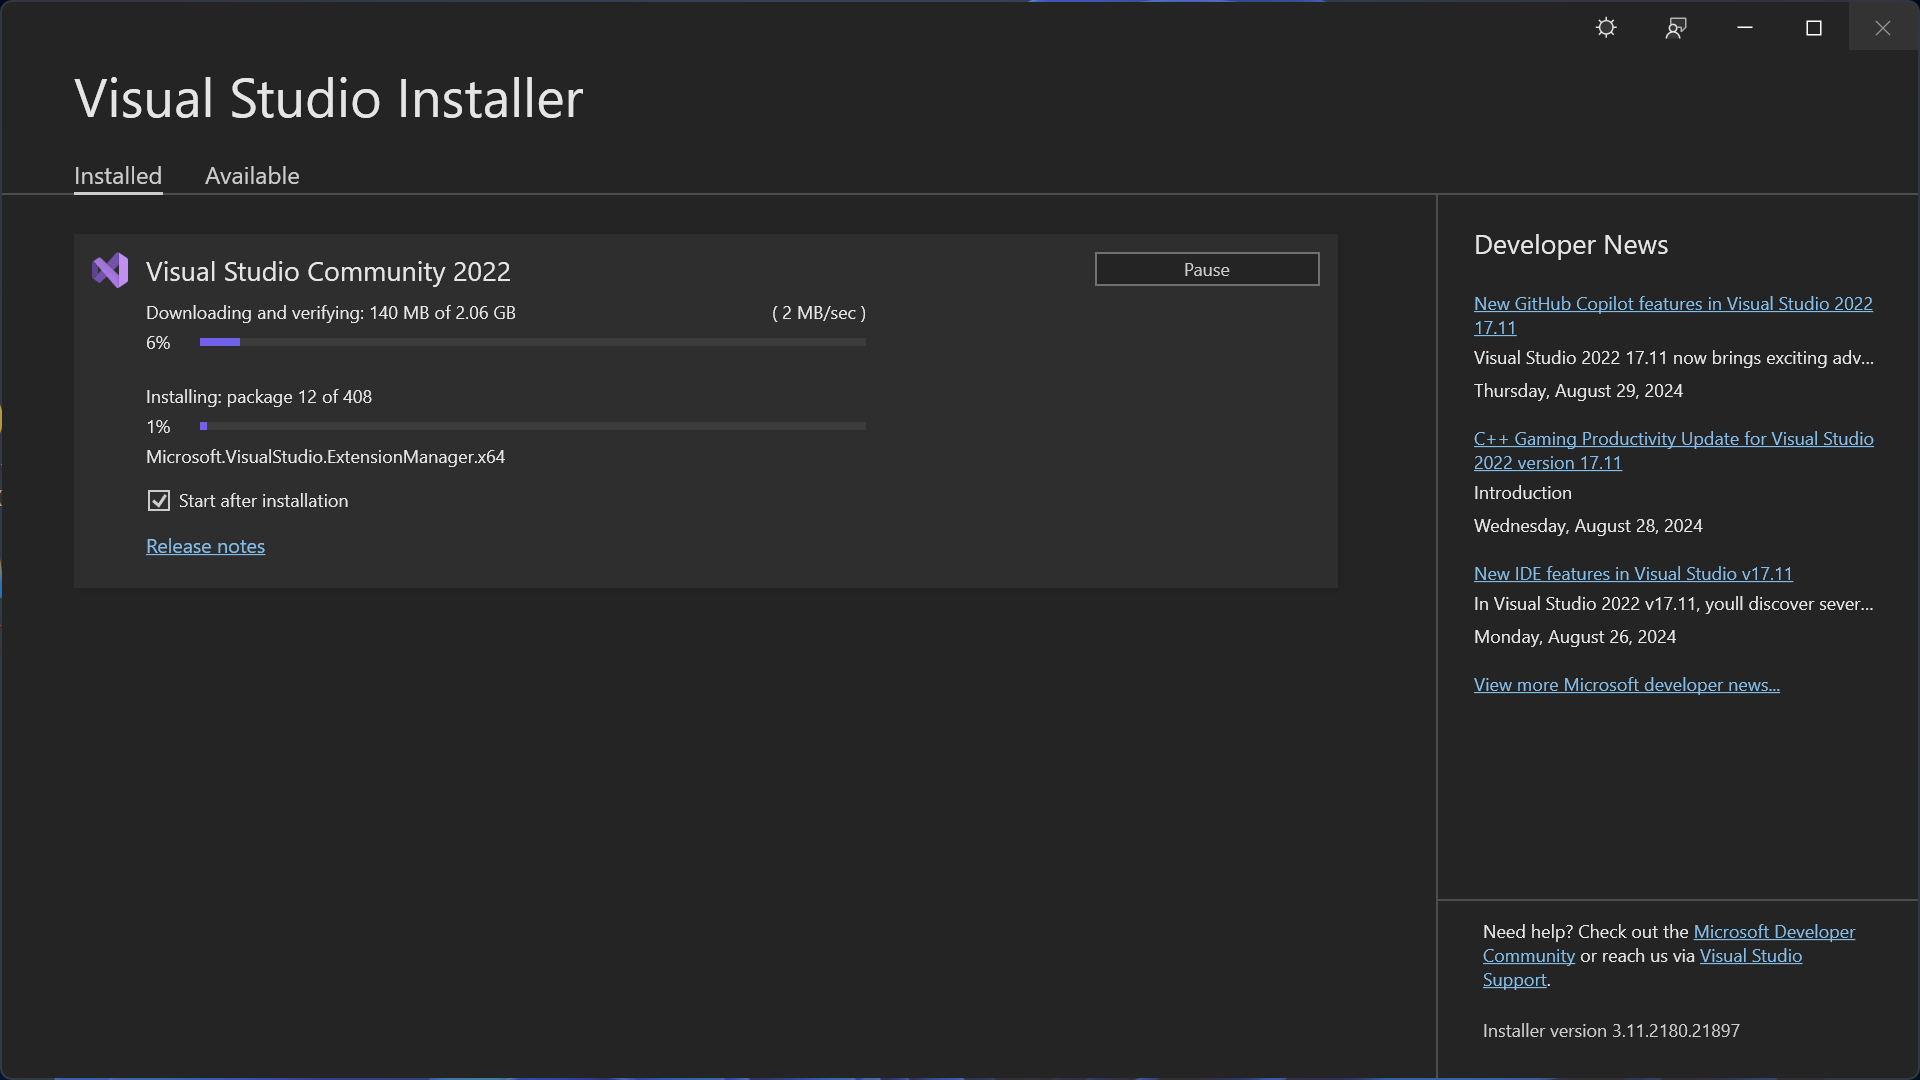Viewport: 1920px width, 1080px height.
Task: View more Microsoft developer news
Action: [x=1626, y=684]
